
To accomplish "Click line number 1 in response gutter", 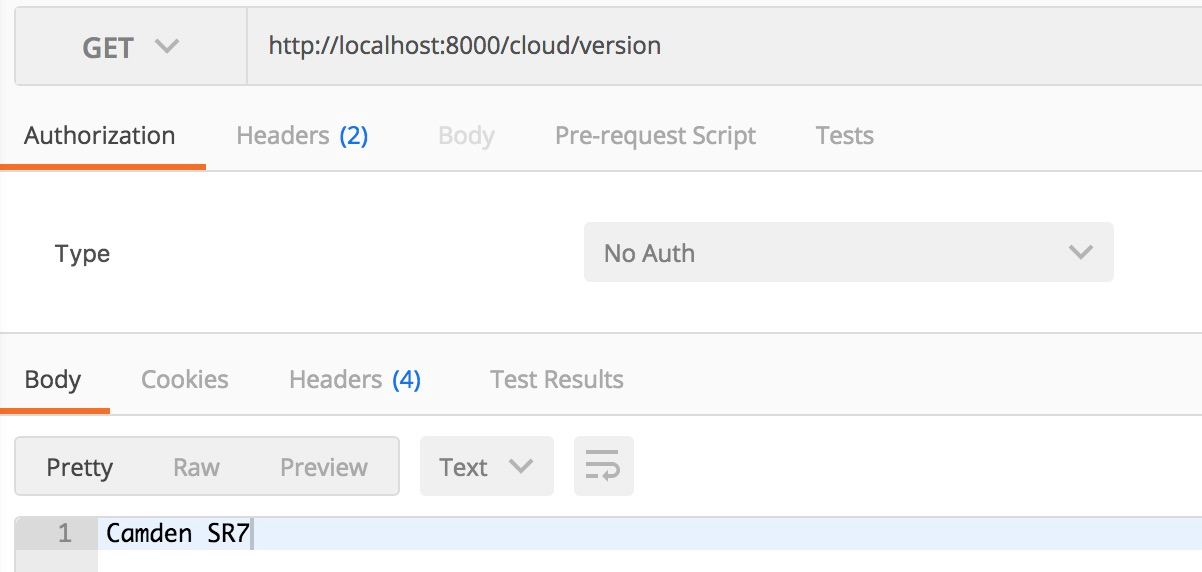I will pos(64,533).
